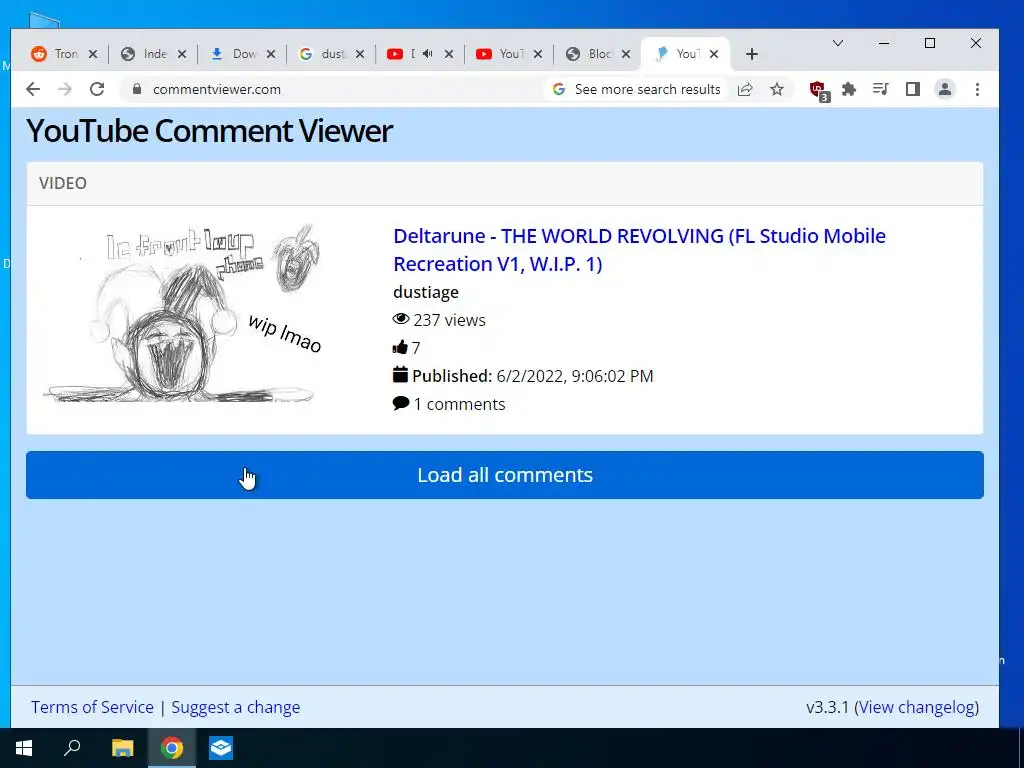Open a new tab with plus button
This screenshot has height=768, width=1024.
pos(752,54)
